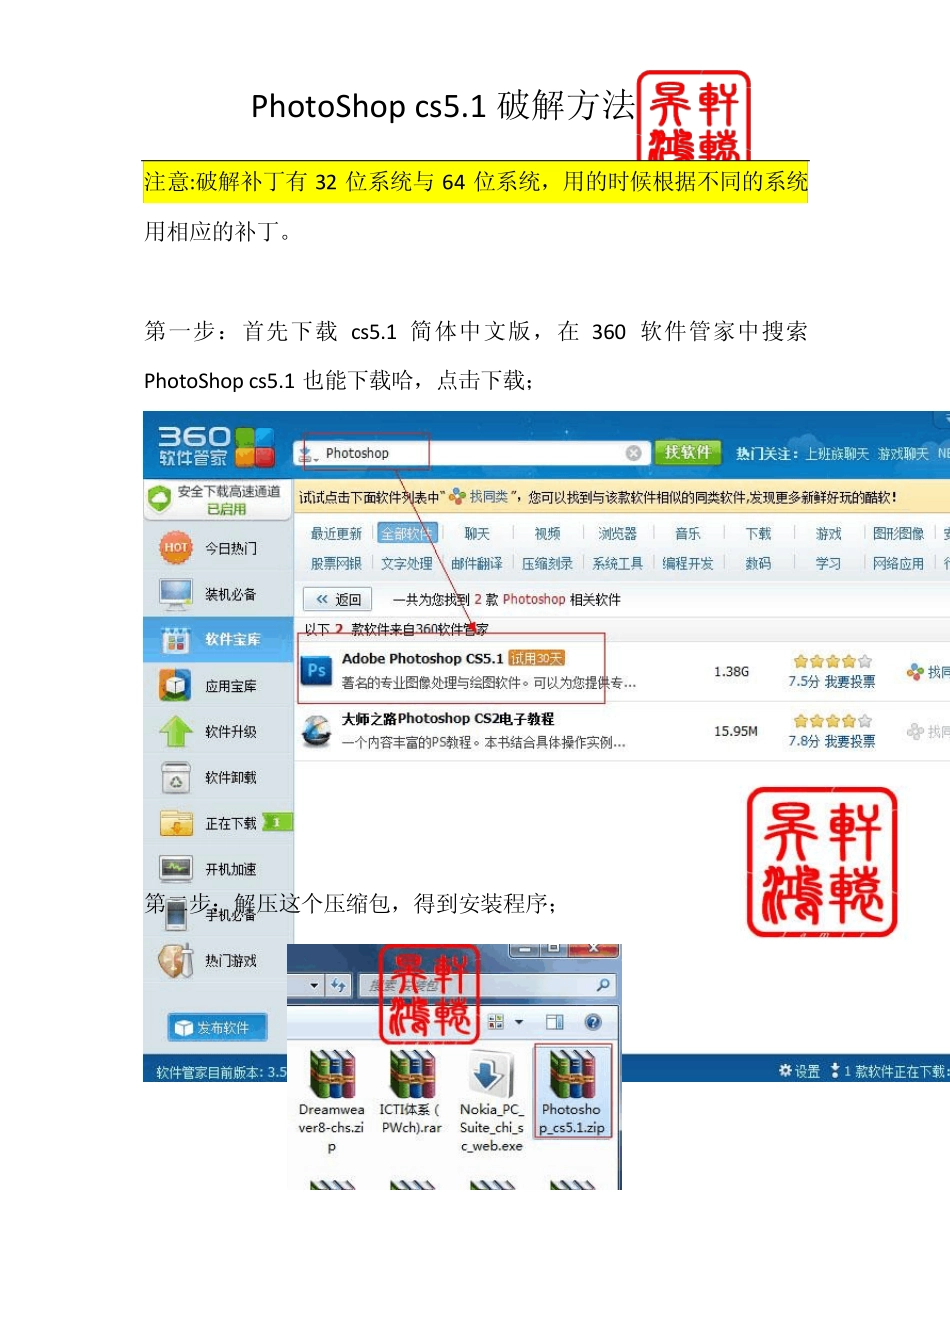This screenshot has width=950, height=1344.
Task: Switch to the 下载 category tab
Action: tap(758, 534)
